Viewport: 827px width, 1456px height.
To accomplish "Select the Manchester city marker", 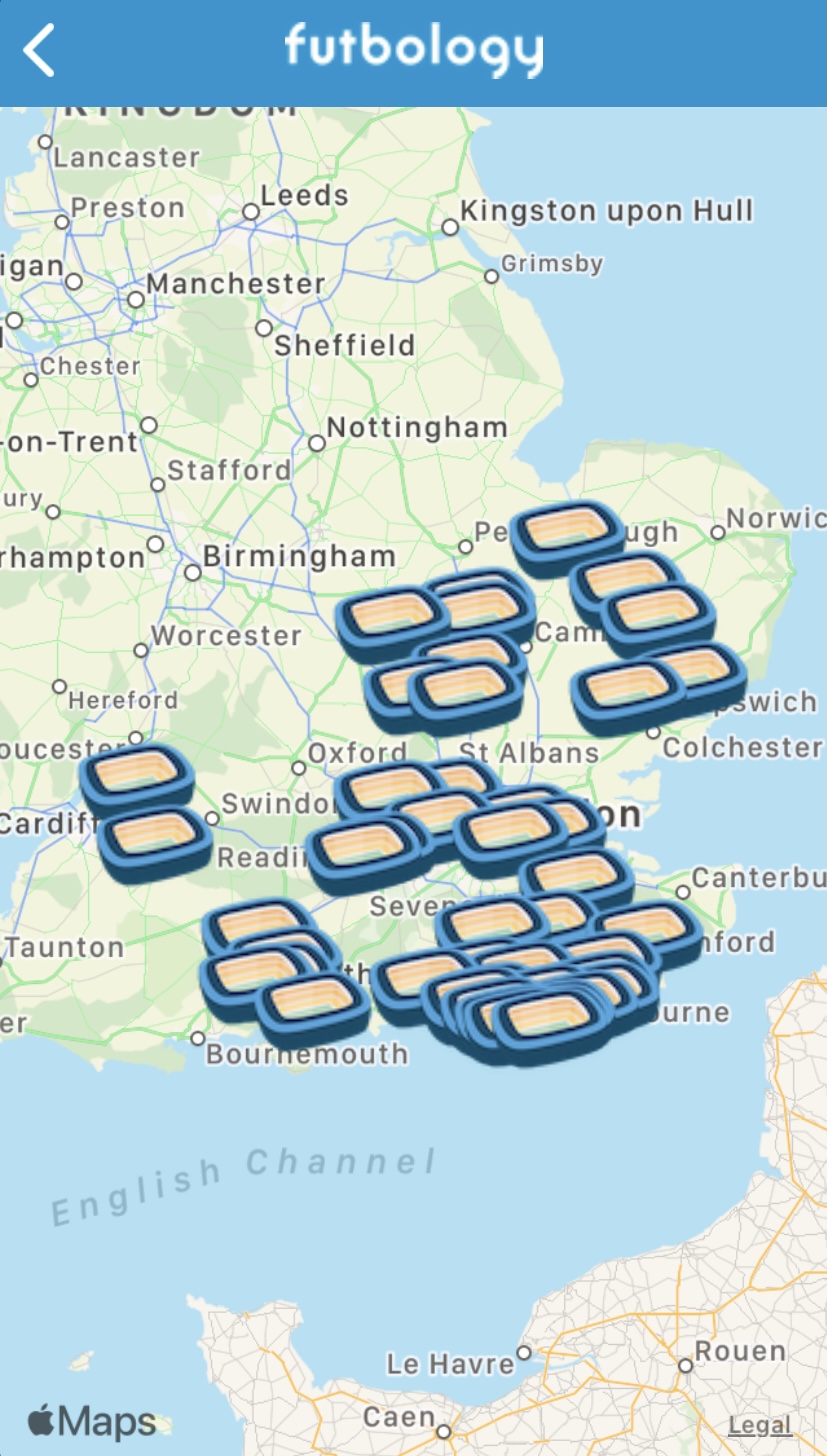I will click(x=135, y=299).
